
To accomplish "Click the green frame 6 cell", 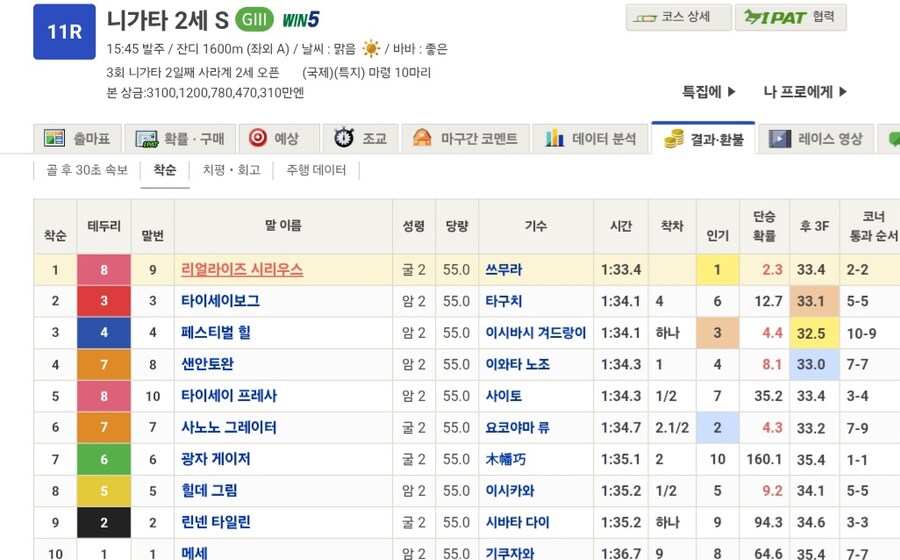I will pos(104,459).
